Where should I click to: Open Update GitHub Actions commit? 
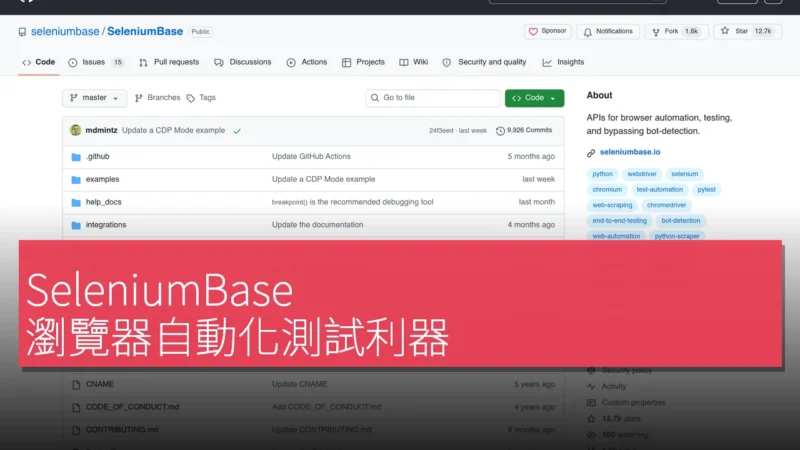(x=311, y=157)
